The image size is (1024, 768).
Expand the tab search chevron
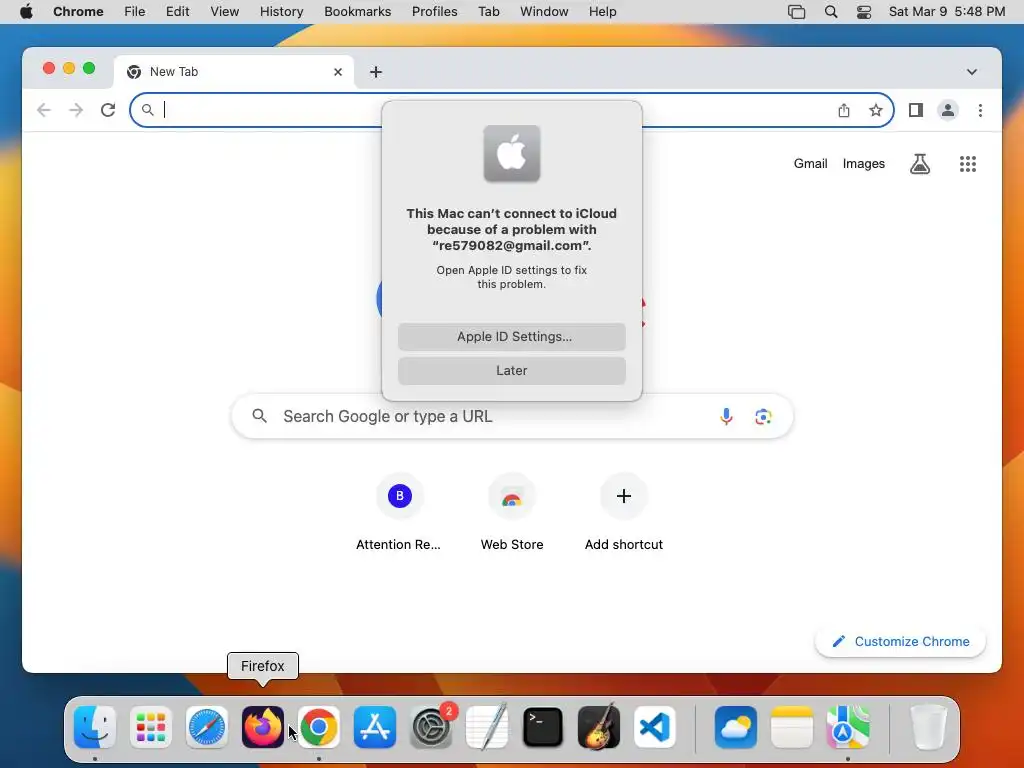click(972, 72)
